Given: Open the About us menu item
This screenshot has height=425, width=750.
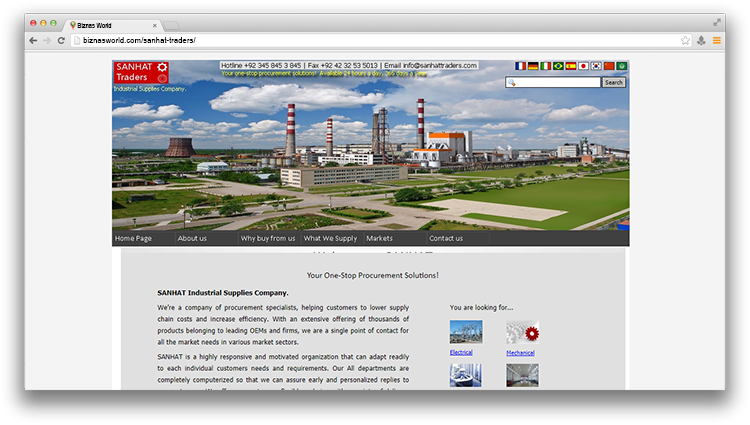Looking at the screenshot, I should pos(192,238).
